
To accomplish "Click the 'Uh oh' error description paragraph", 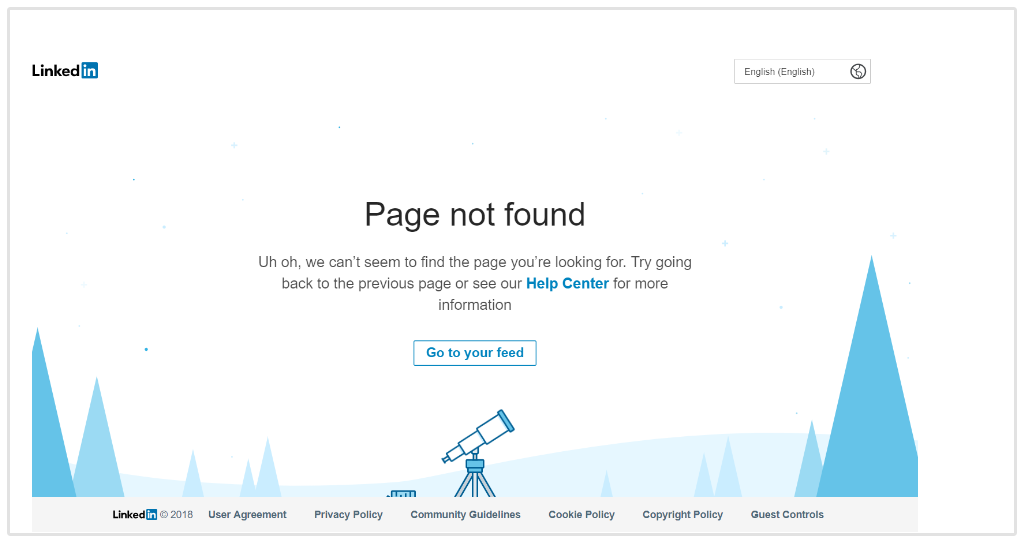I will coord(475,284).
